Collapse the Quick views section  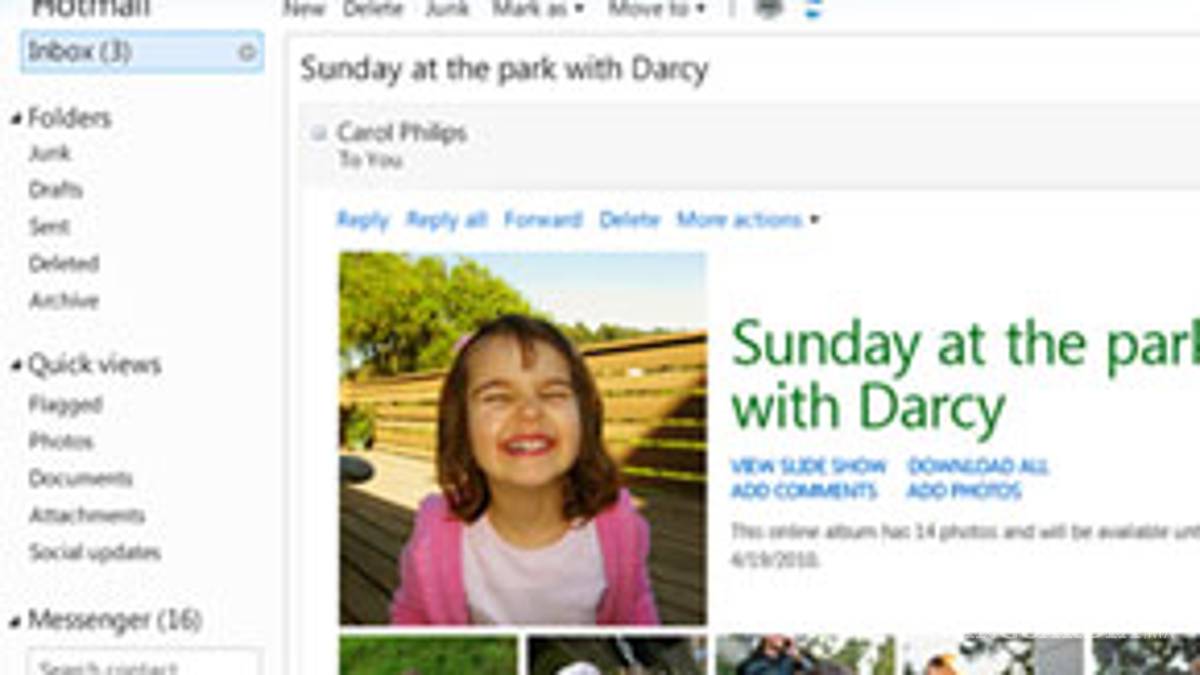(x=15, y=367)
